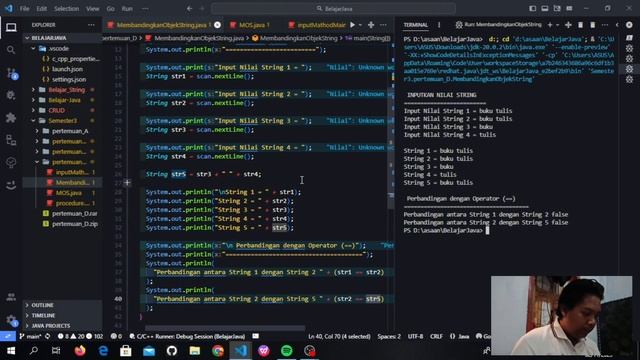Image resolution: width=640 pixels, height=360 pixels.
Task: Change indentation via Spaces: 2 status item
Action: 389,336
